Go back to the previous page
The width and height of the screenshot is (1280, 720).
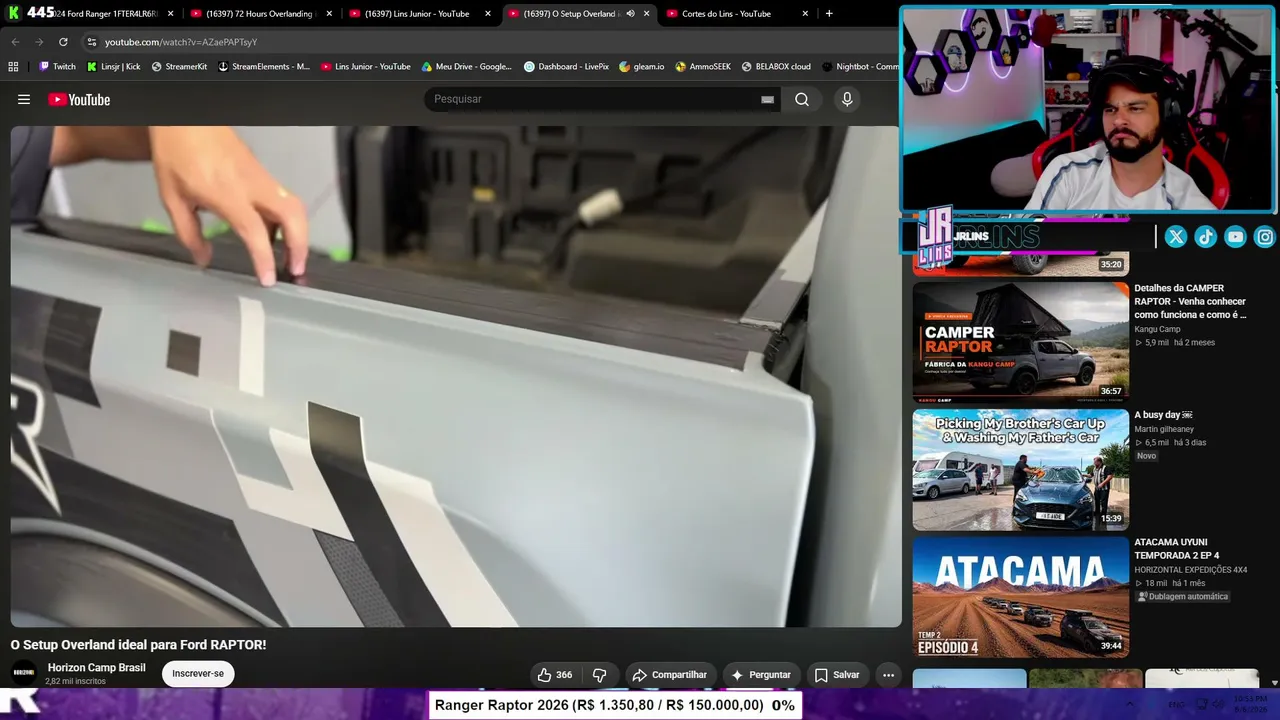15,42
